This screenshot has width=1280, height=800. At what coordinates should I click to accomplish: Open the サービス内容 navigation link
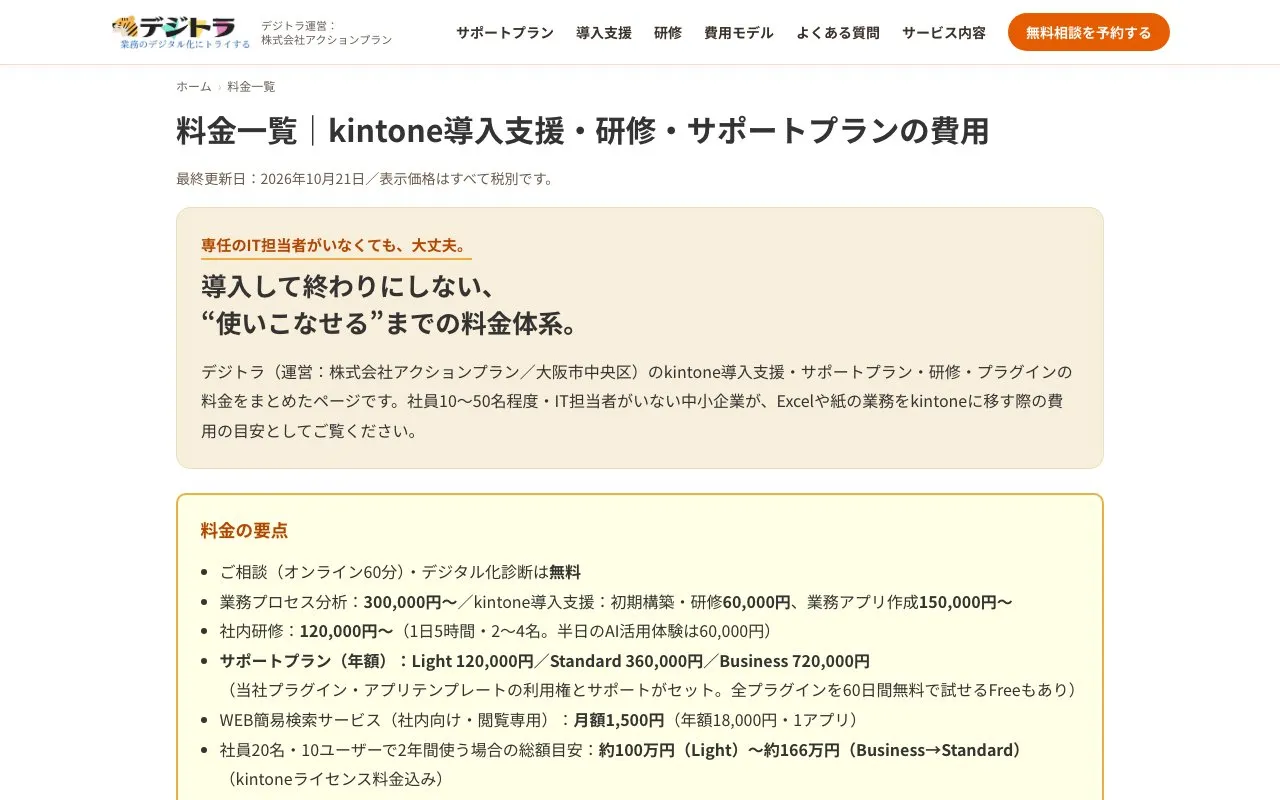[944, 32]
